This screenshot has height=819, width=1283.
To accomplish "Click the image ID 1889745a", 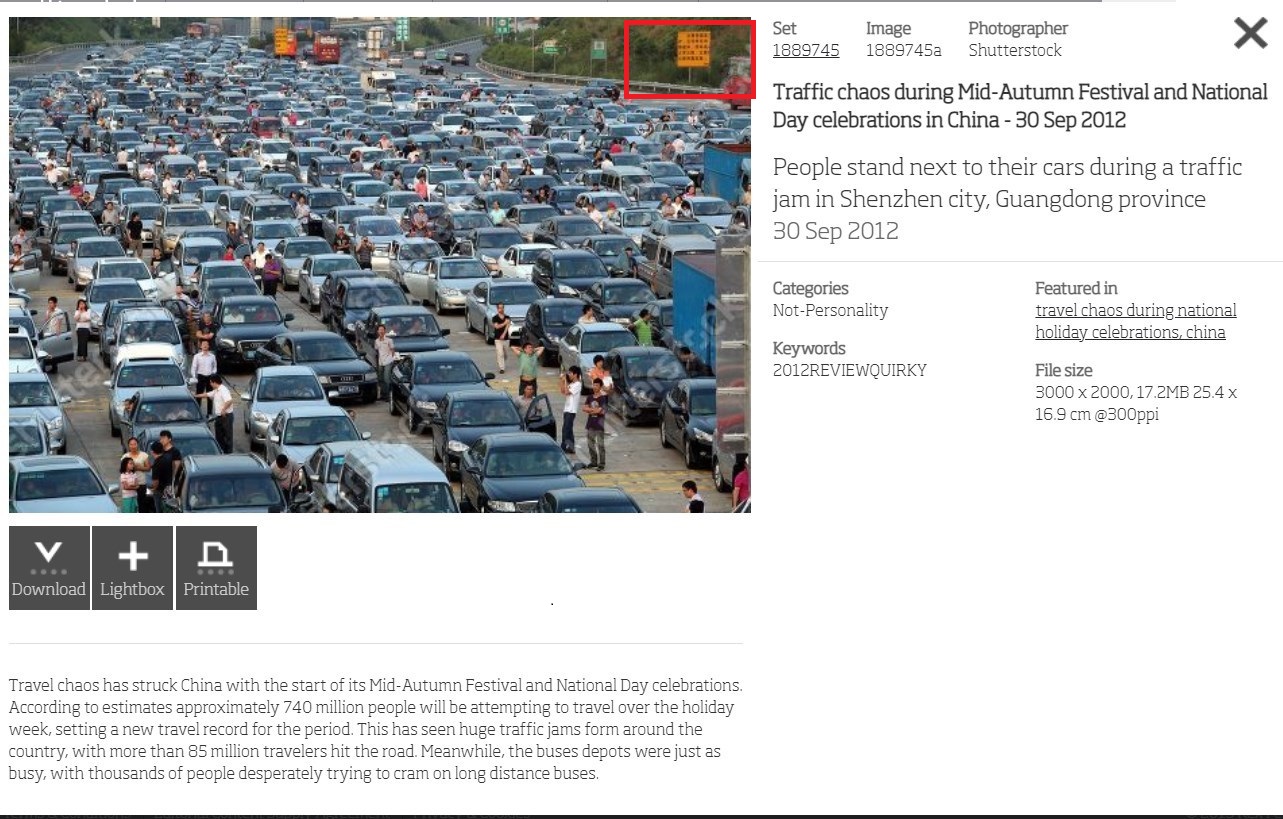I will coord(904,50).
